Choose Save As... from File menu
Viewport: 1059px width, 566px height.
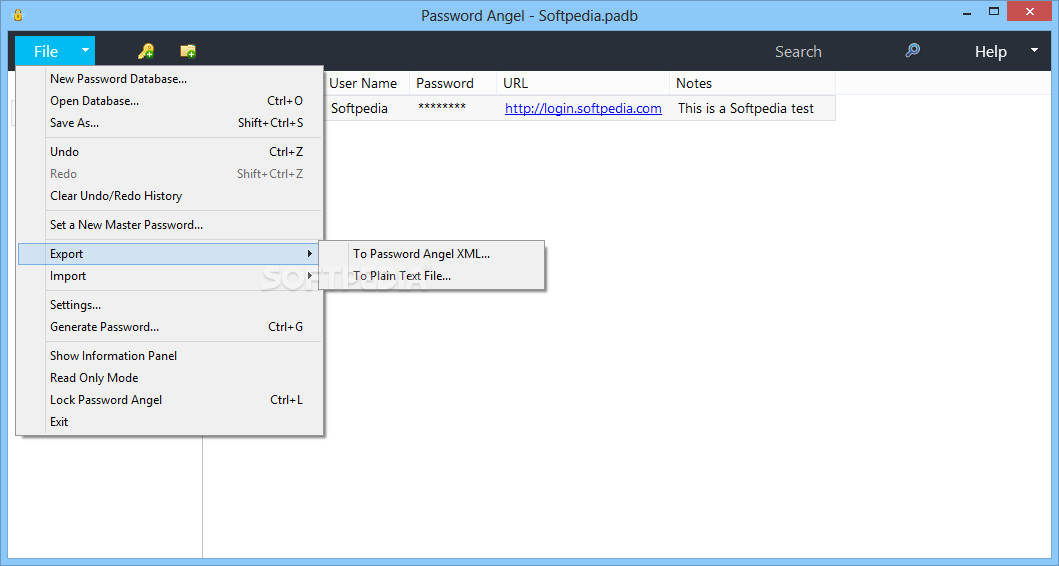[170, 123]
